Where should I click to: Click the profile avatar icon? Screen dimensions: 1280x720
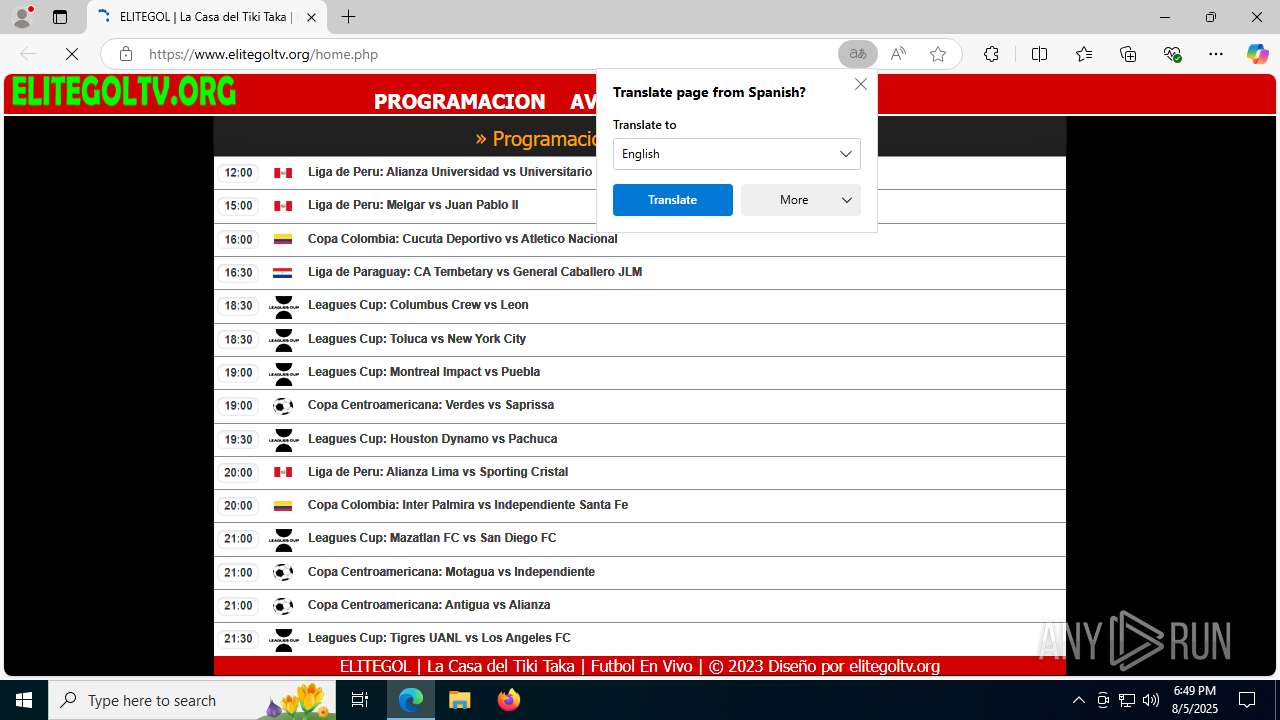coord(22,17)
